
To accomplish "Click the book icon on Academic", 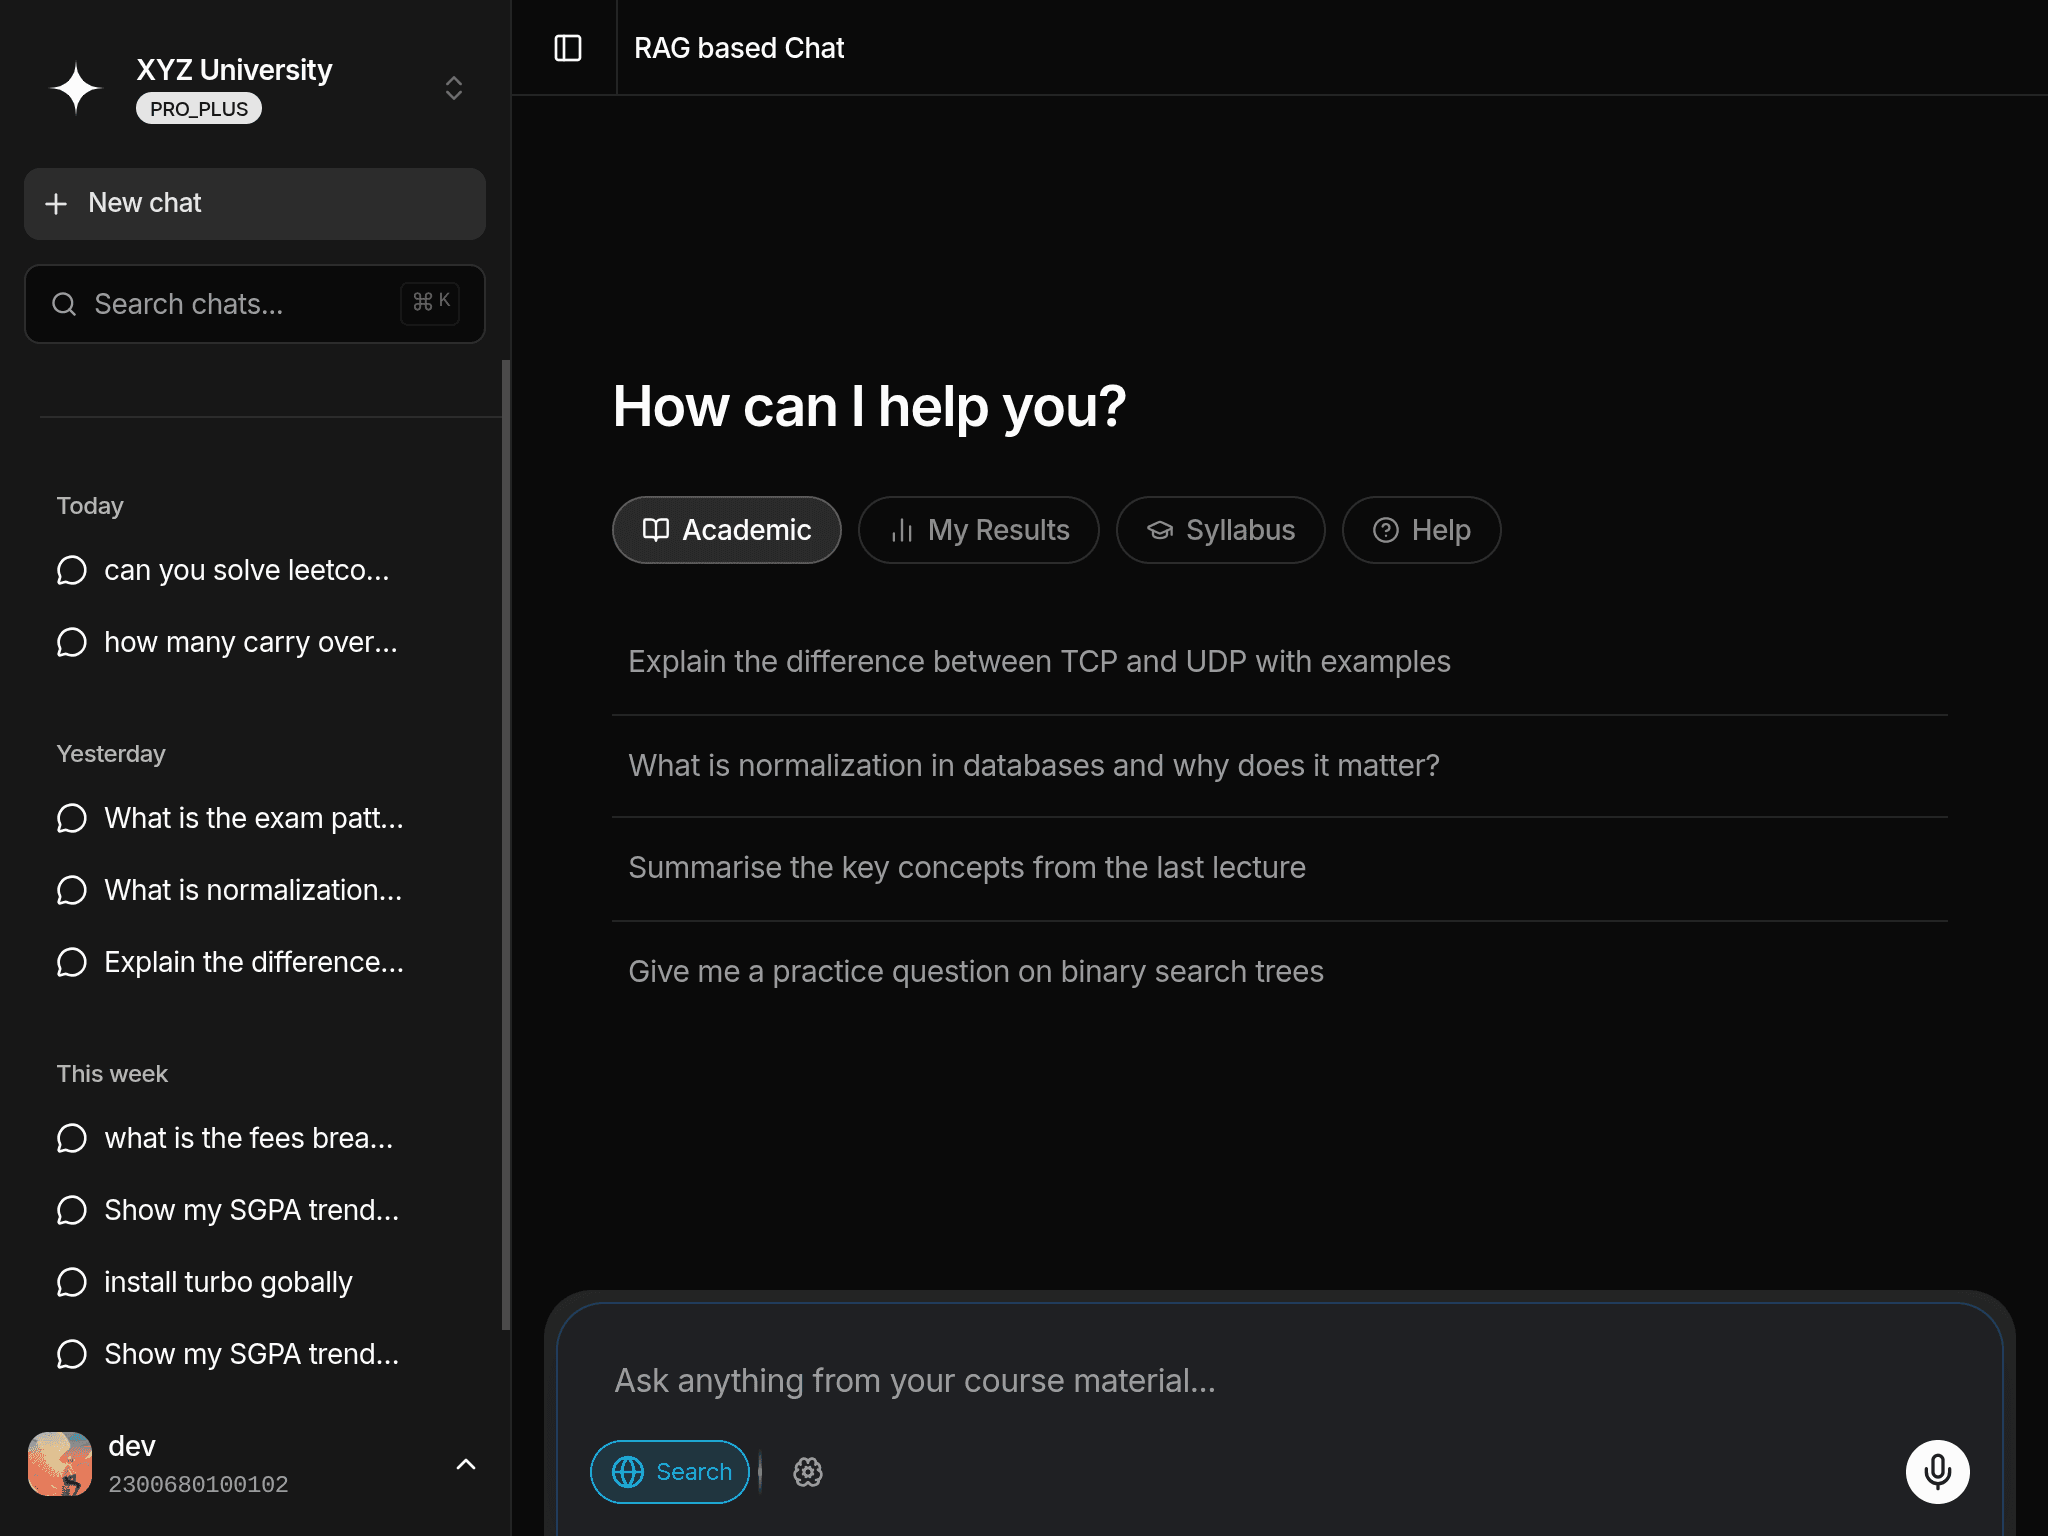I will point(656,530).
